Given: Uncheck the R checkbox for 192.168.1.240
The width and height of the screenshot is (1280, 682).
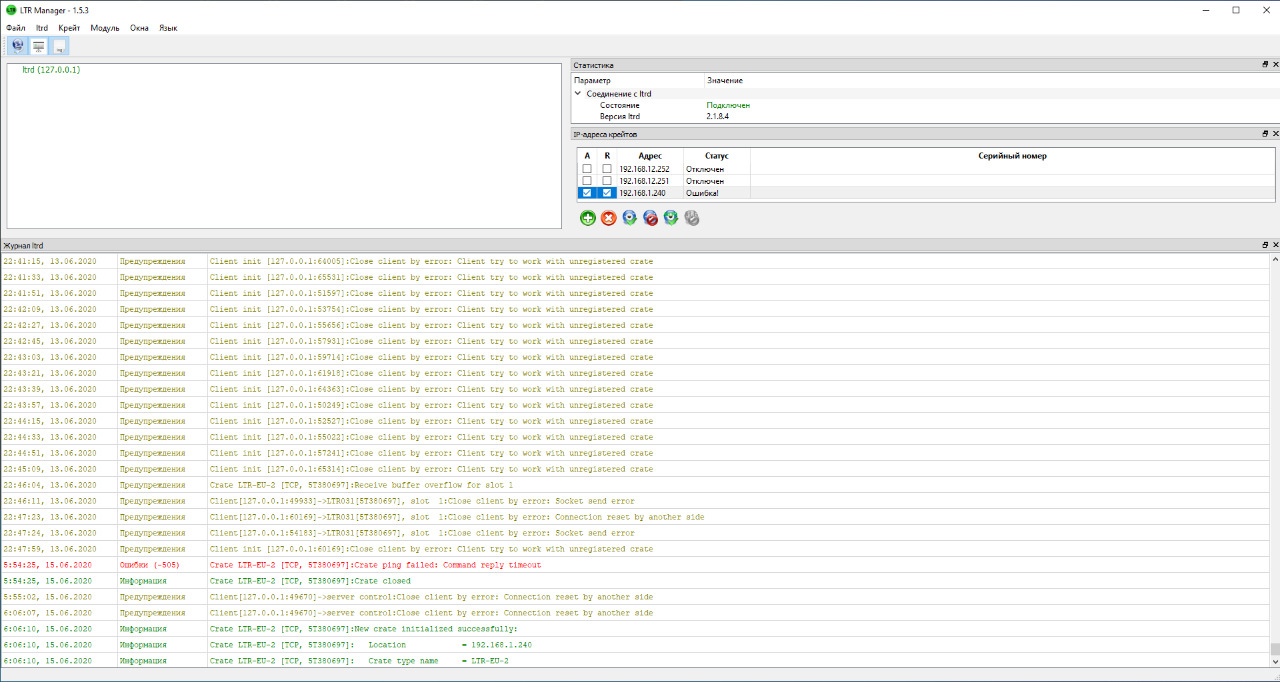Looking at the screenshot, I should [x=607, y=193].
